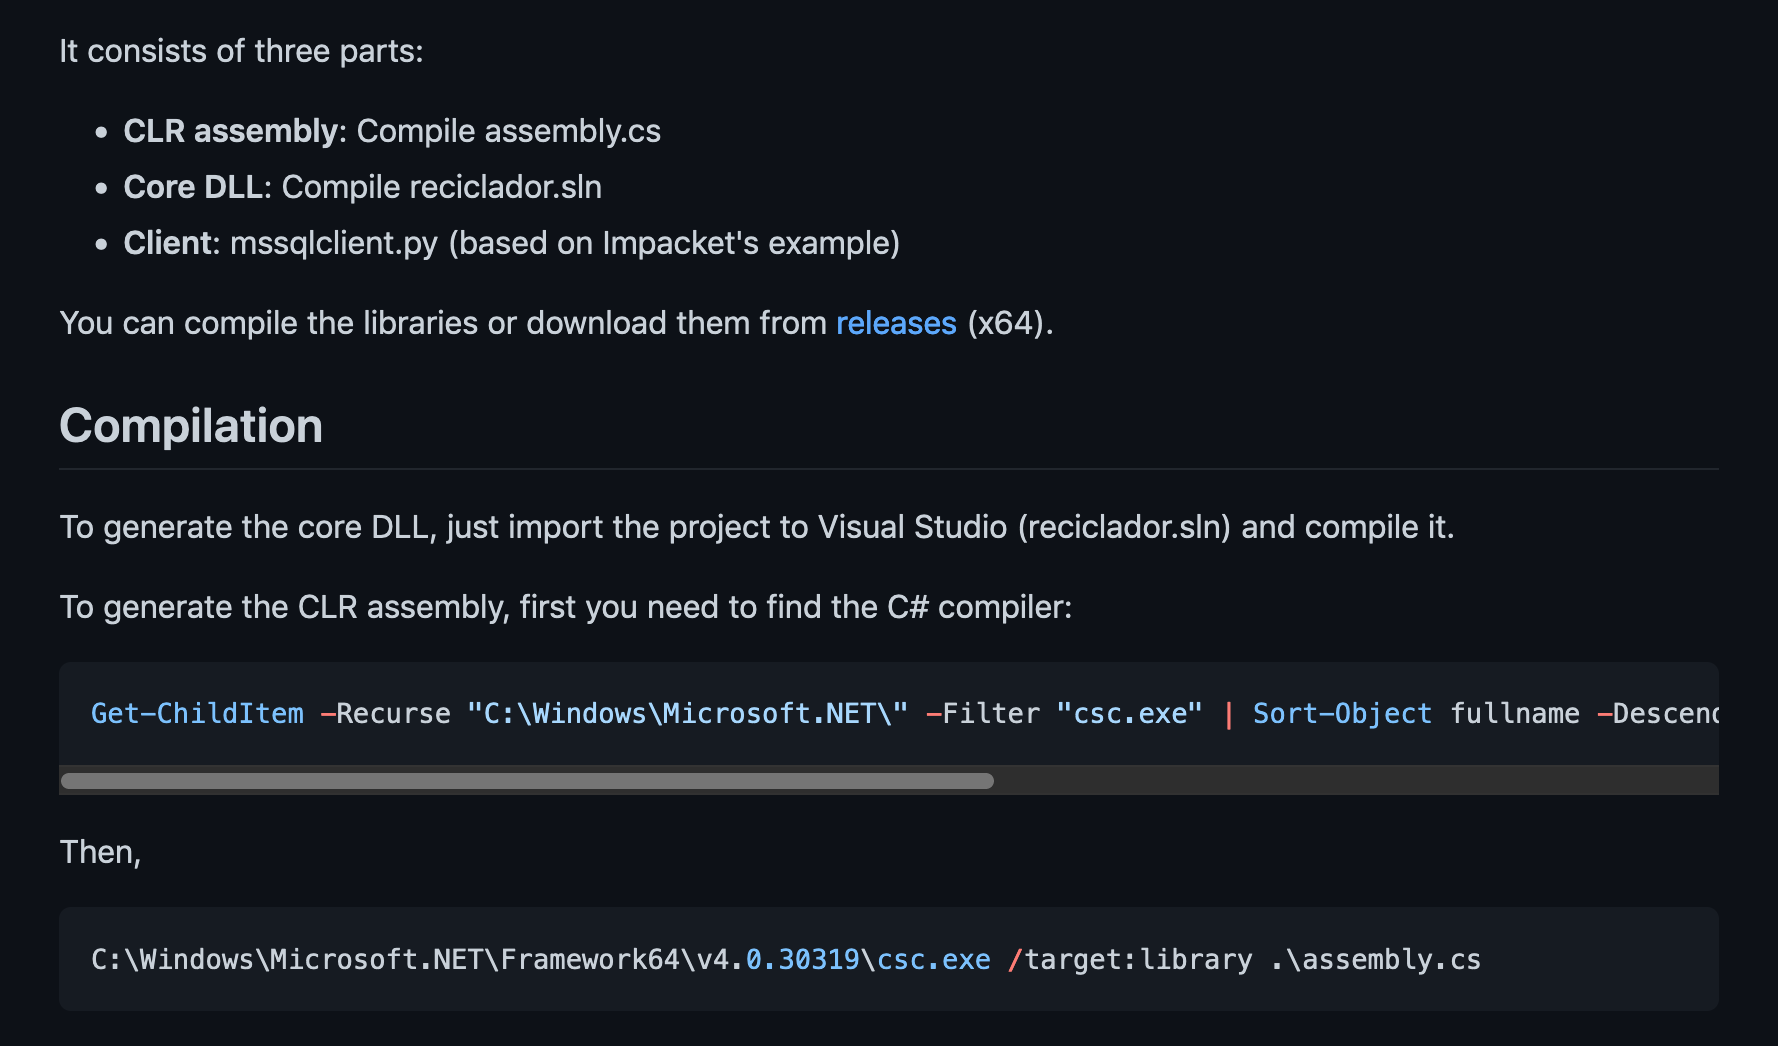Click the text 'Then,'
Screen dimensions: 1778x1046
101,852
